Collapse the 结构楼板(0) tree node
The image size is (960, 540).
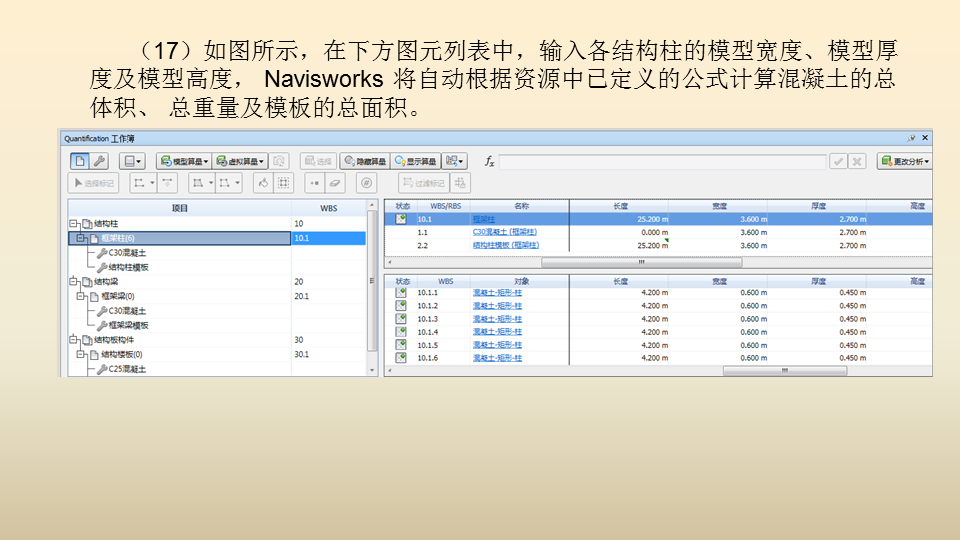pos(81,354)
